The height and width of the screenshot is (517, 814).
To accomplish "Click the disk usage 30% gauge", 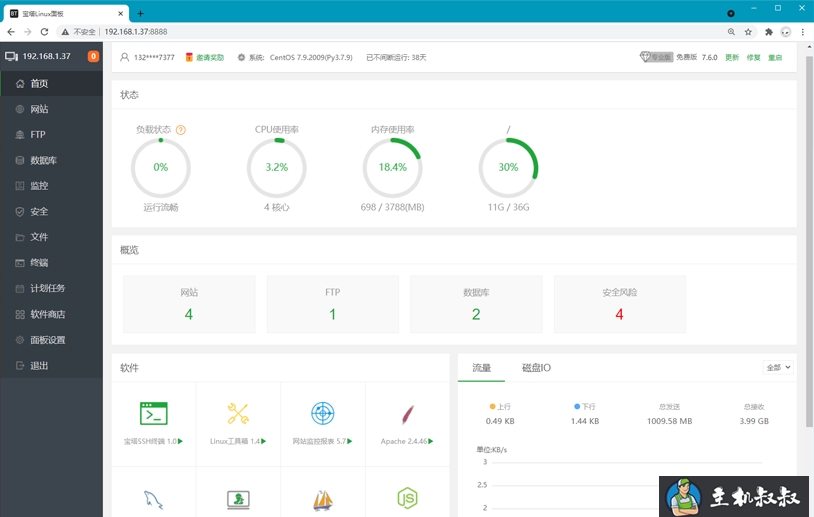I will 508,168.
